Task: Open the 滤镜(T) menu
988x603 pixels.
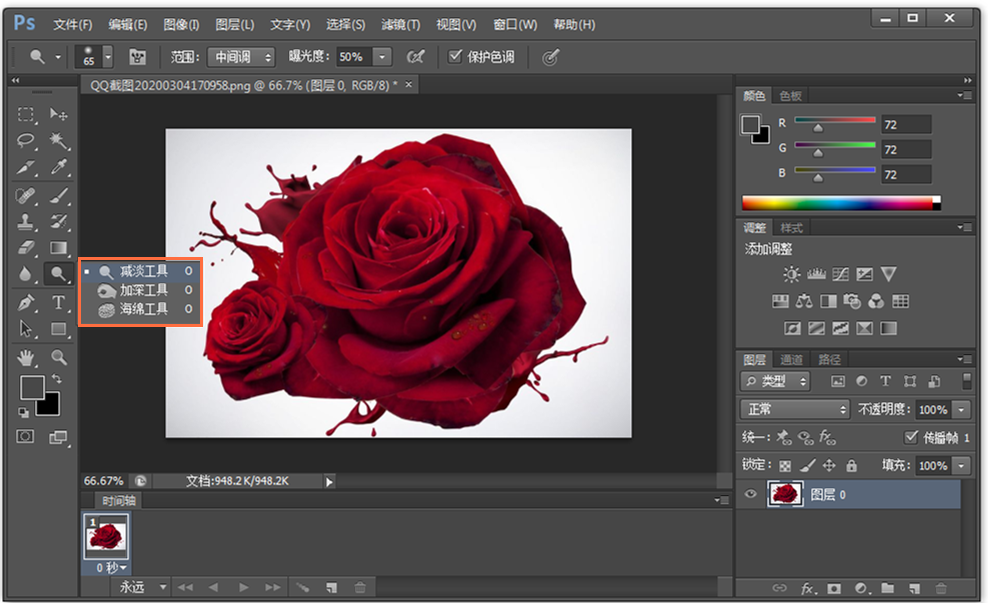Action: [400, 24]
